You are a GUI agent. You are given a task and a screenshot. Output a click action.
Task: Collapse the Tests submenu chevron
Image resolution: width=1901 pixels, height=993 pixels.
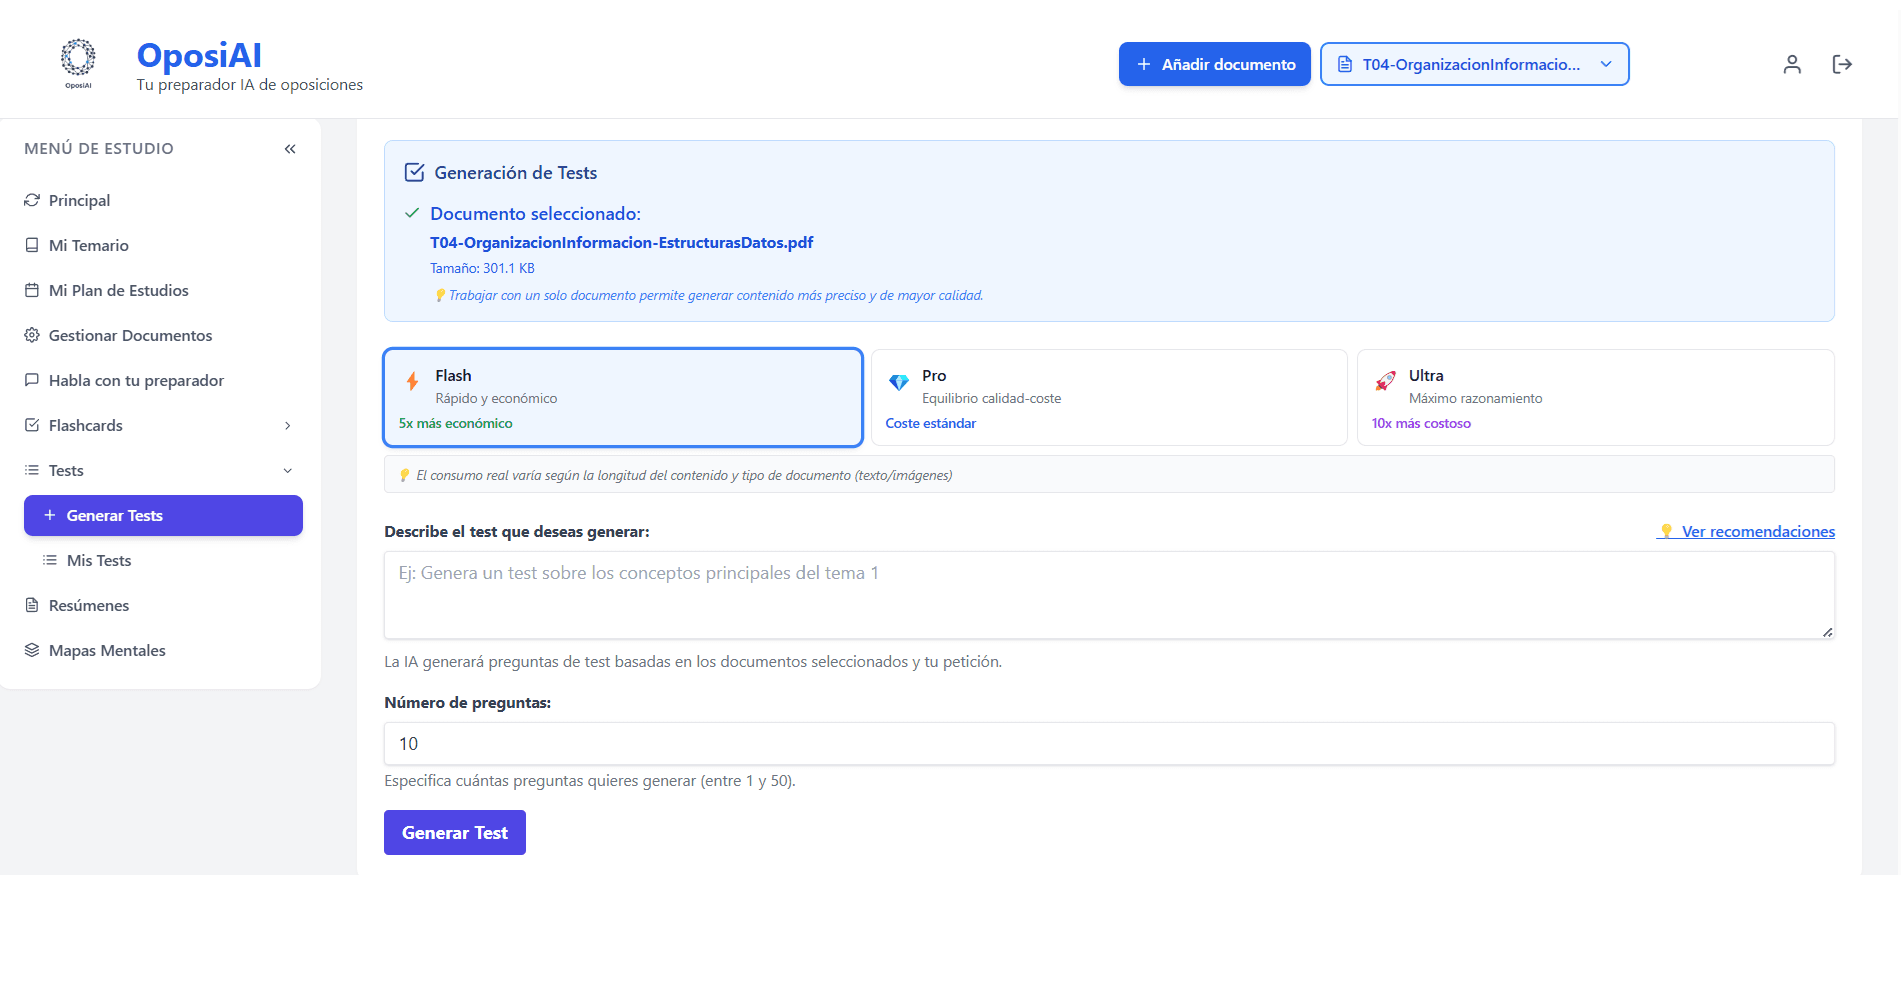pos(288,470)
